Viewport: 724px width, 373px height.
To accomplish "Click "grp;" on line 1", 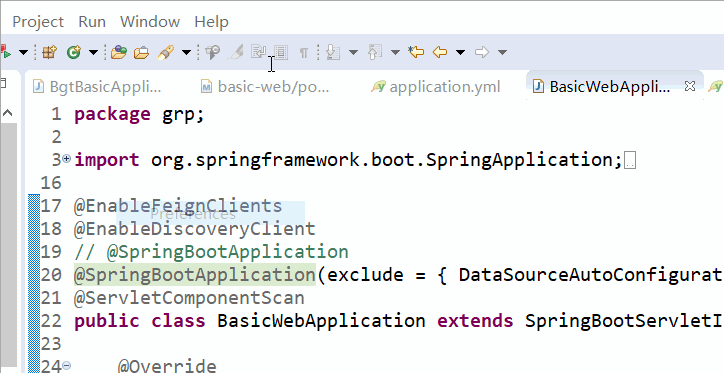I will pyautogui.click(x=183, y=115).
